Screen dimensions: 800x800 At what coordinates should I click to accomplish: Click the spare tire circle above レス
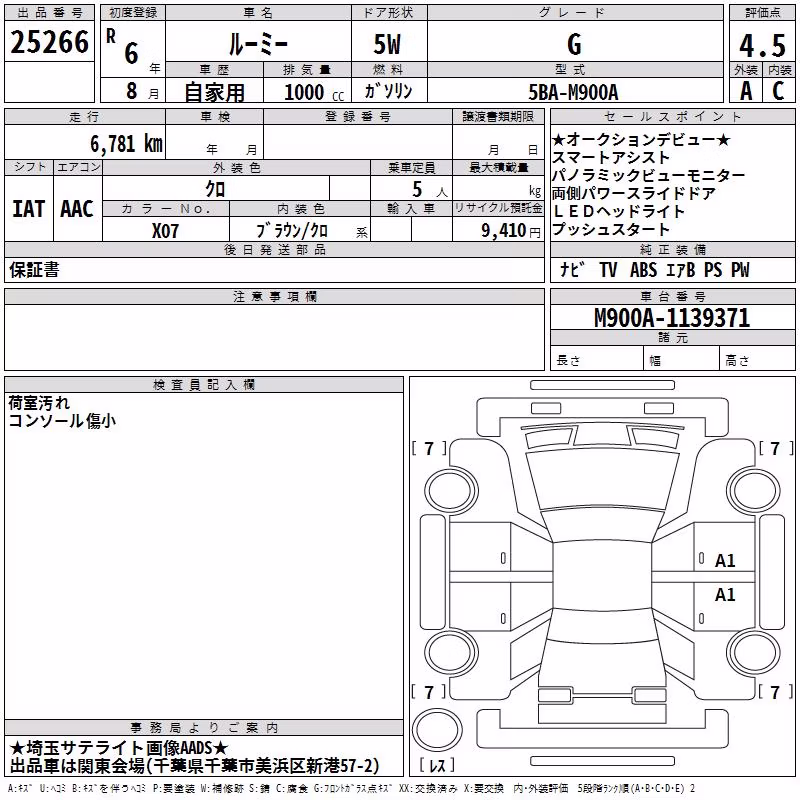tap(437, 729)
